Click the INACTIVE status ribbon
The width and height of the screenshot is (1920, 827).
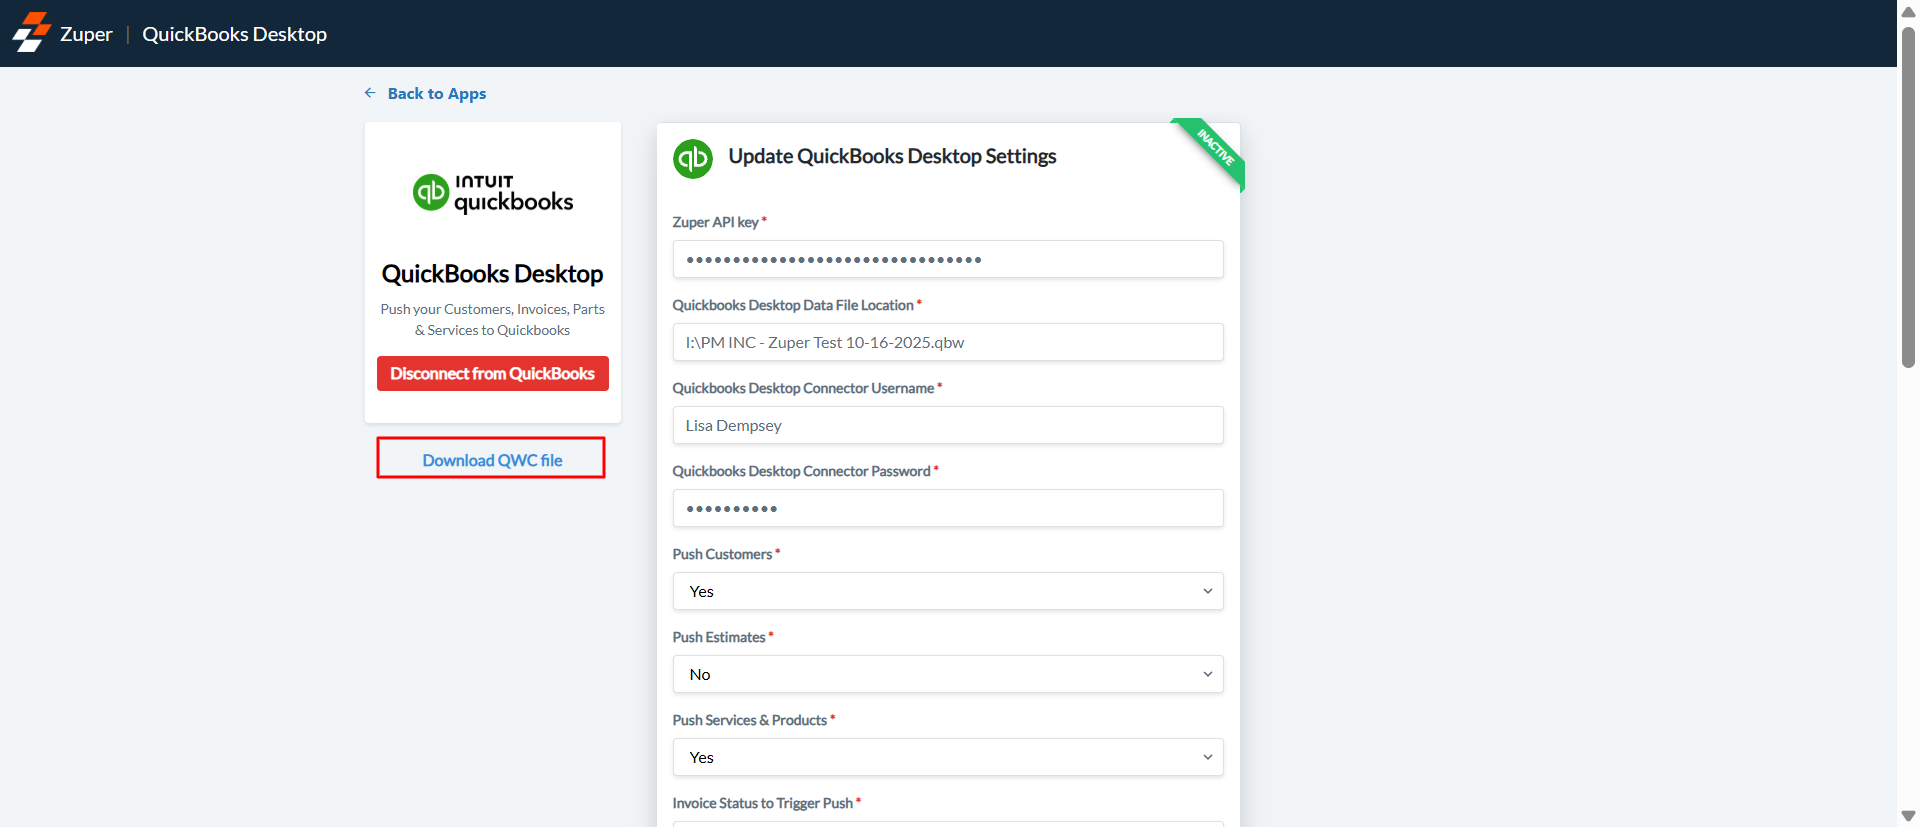pos(1214,150)
